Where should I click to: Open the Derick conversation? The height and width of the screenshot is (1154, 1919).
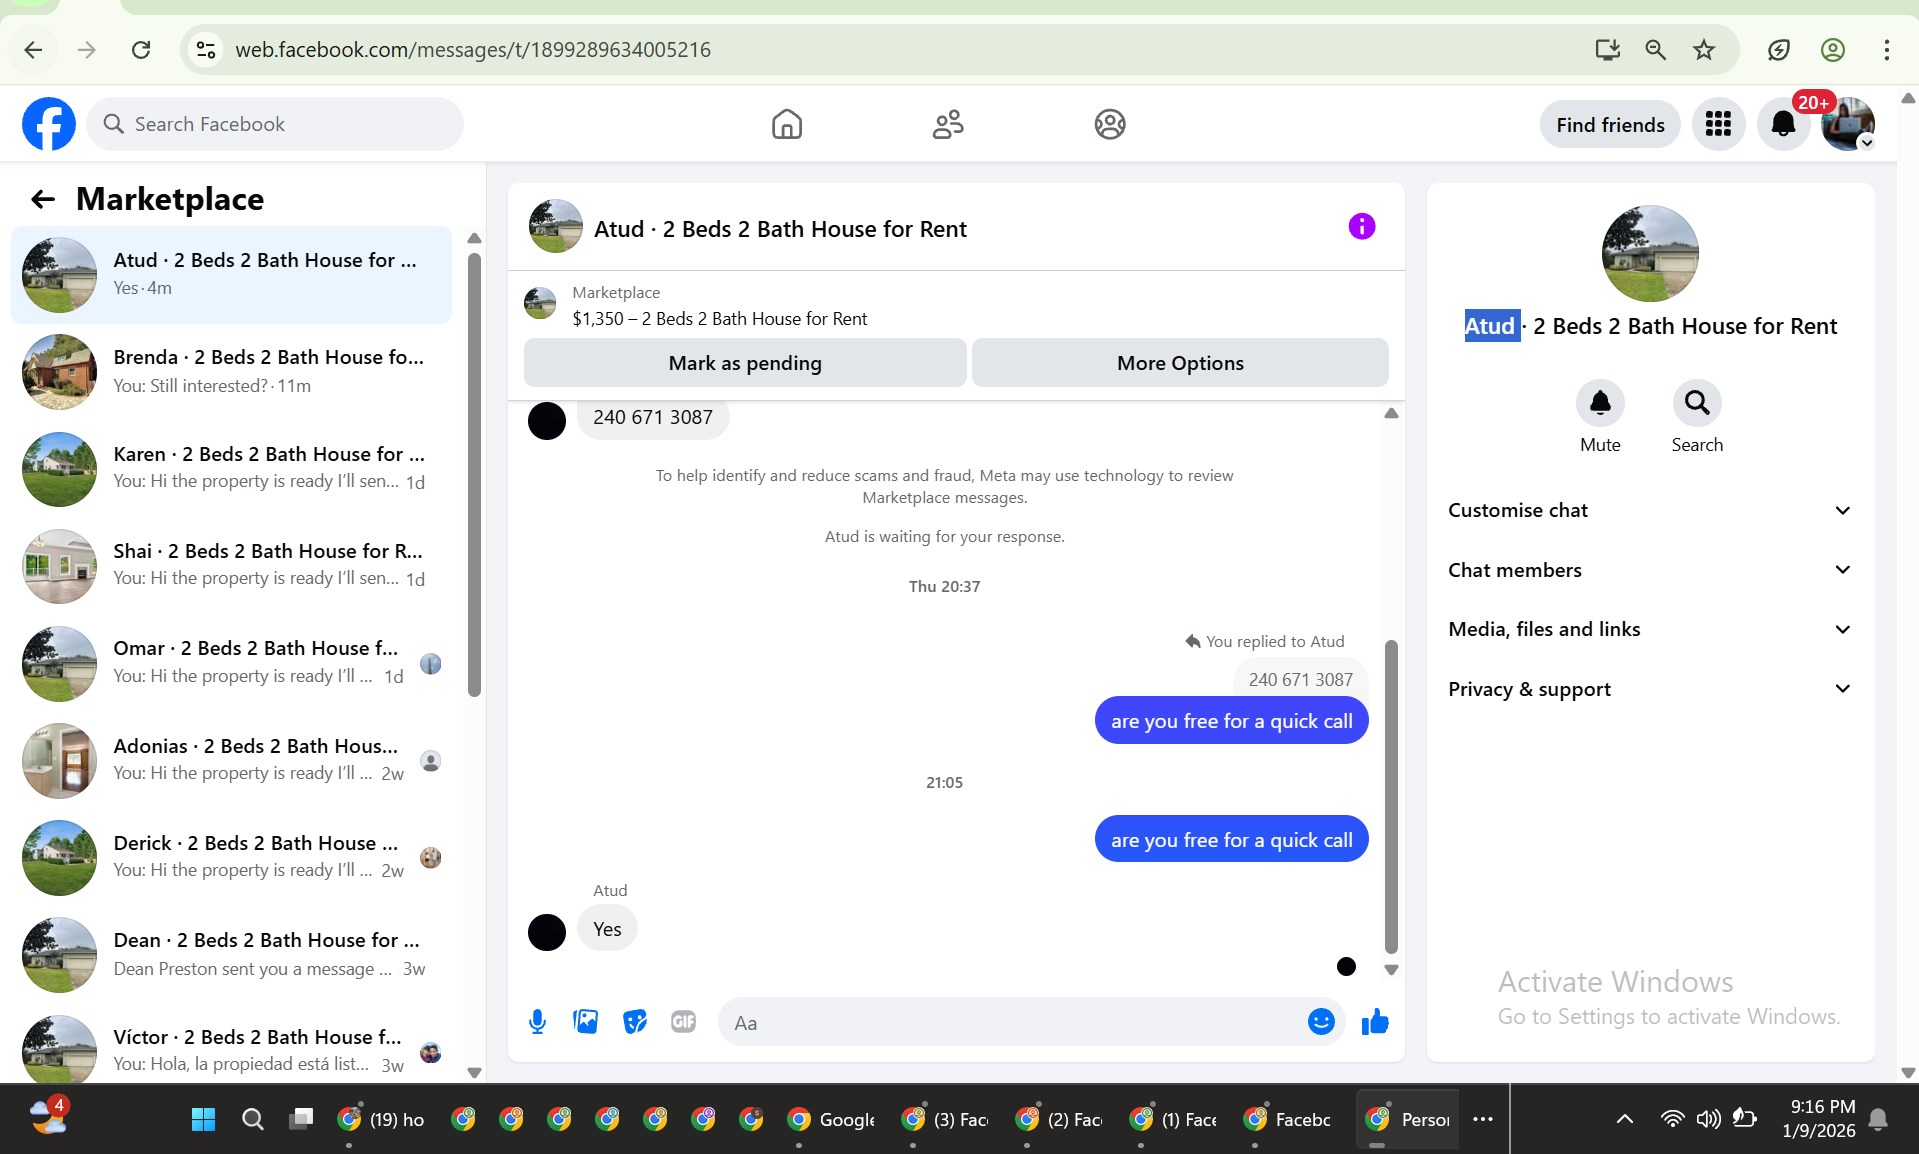click(231, 857)
